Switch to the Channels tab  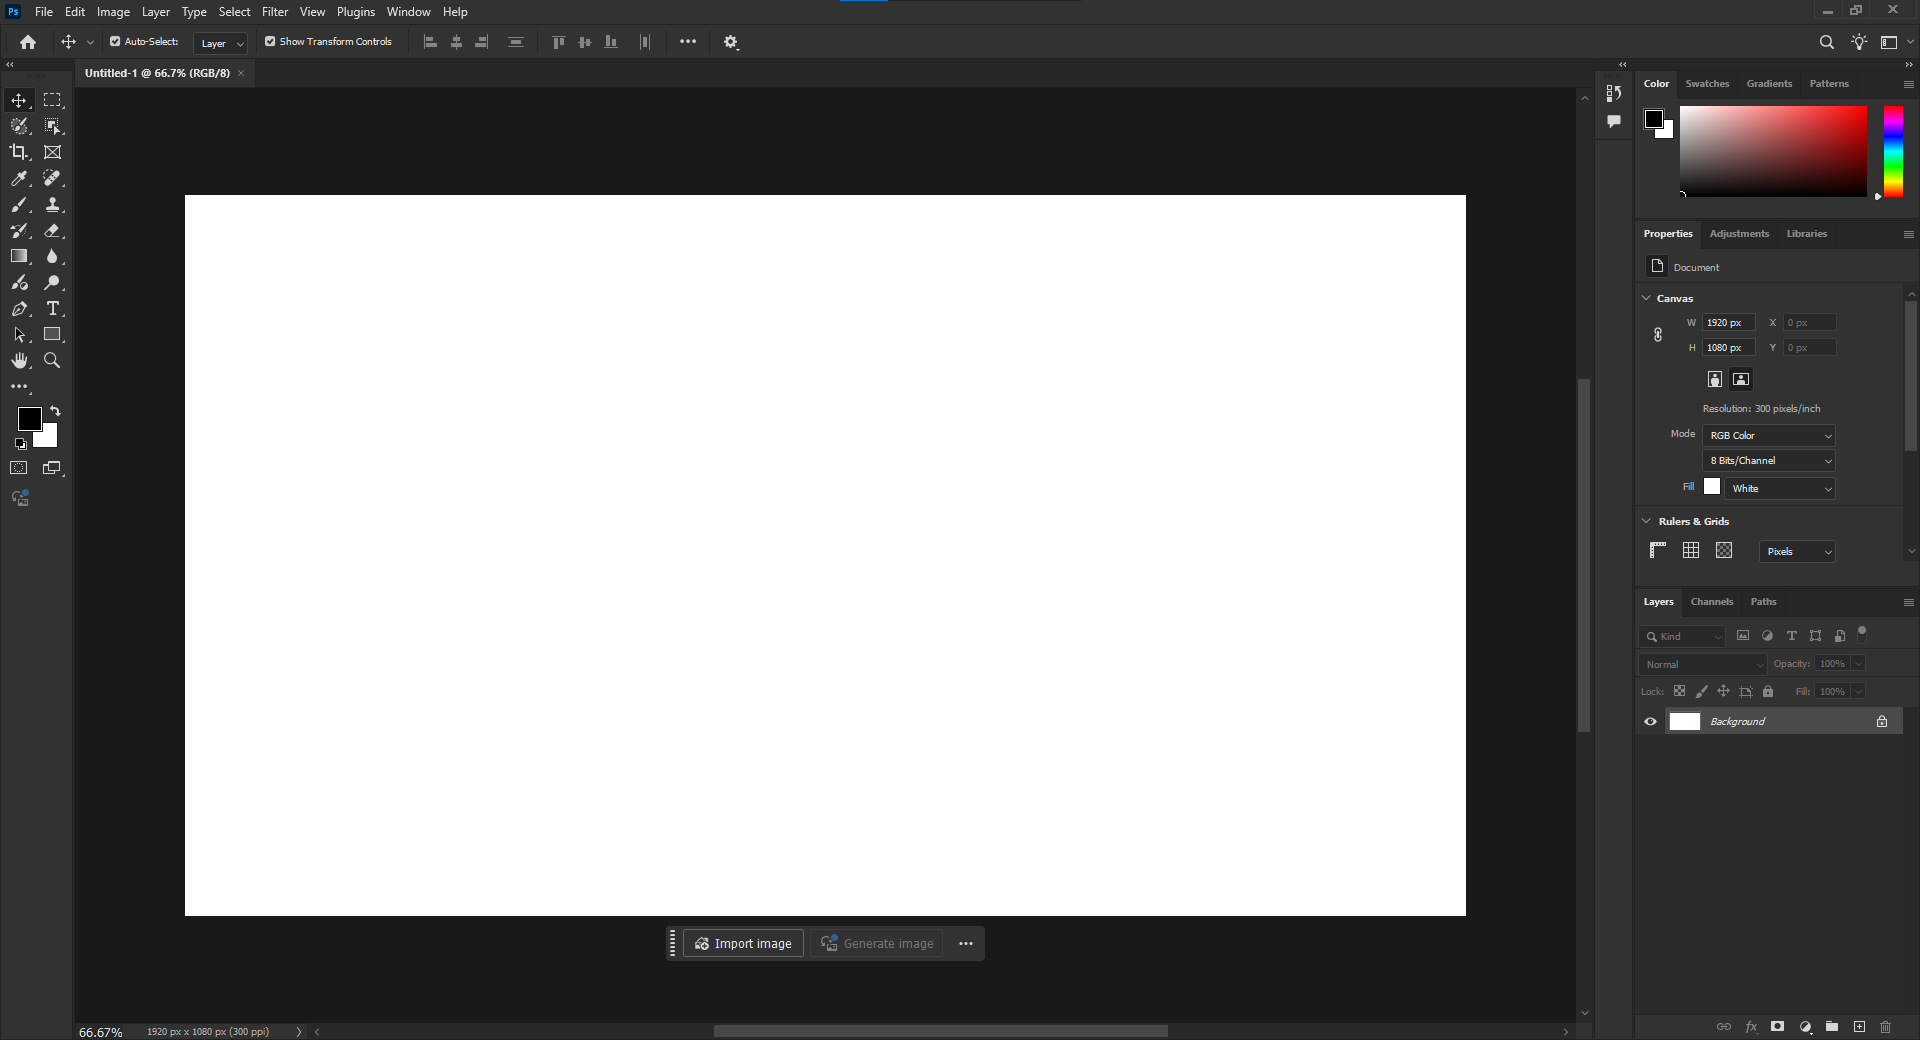[1711, 601]
